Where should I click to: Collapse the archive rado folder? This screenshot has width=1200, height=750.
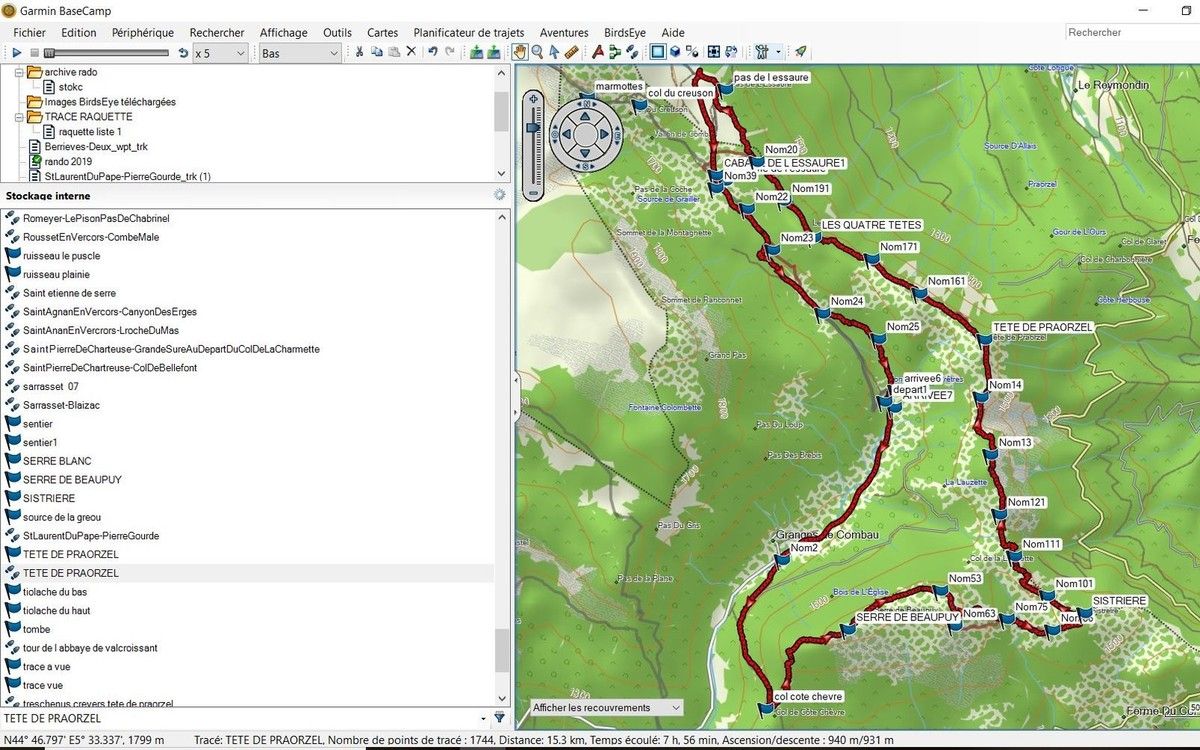pyautogui.click(x=21, y=72)
